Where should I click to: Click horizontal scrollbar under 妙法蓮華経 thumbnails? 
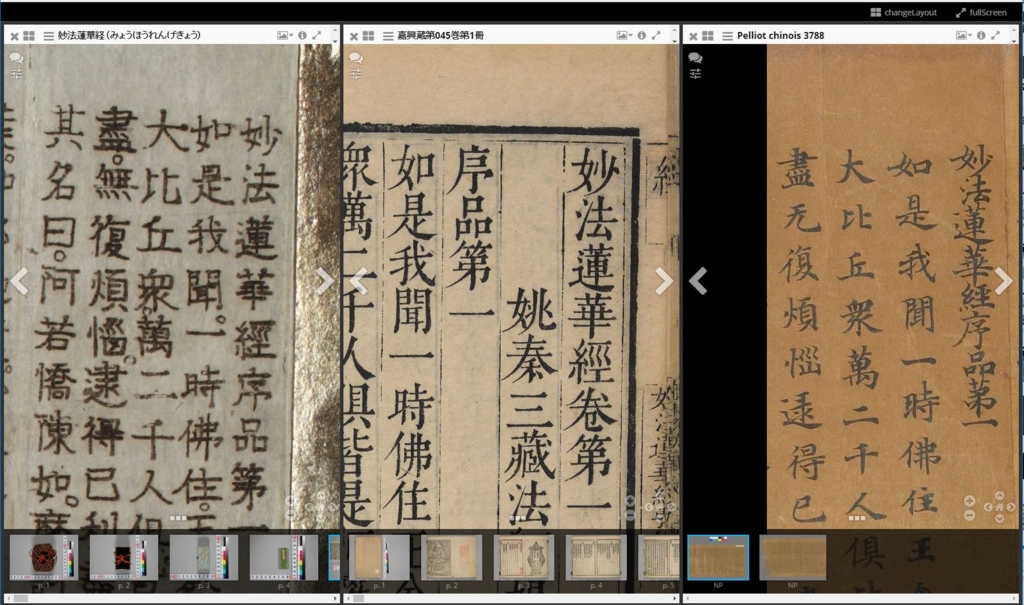[172, 598]
